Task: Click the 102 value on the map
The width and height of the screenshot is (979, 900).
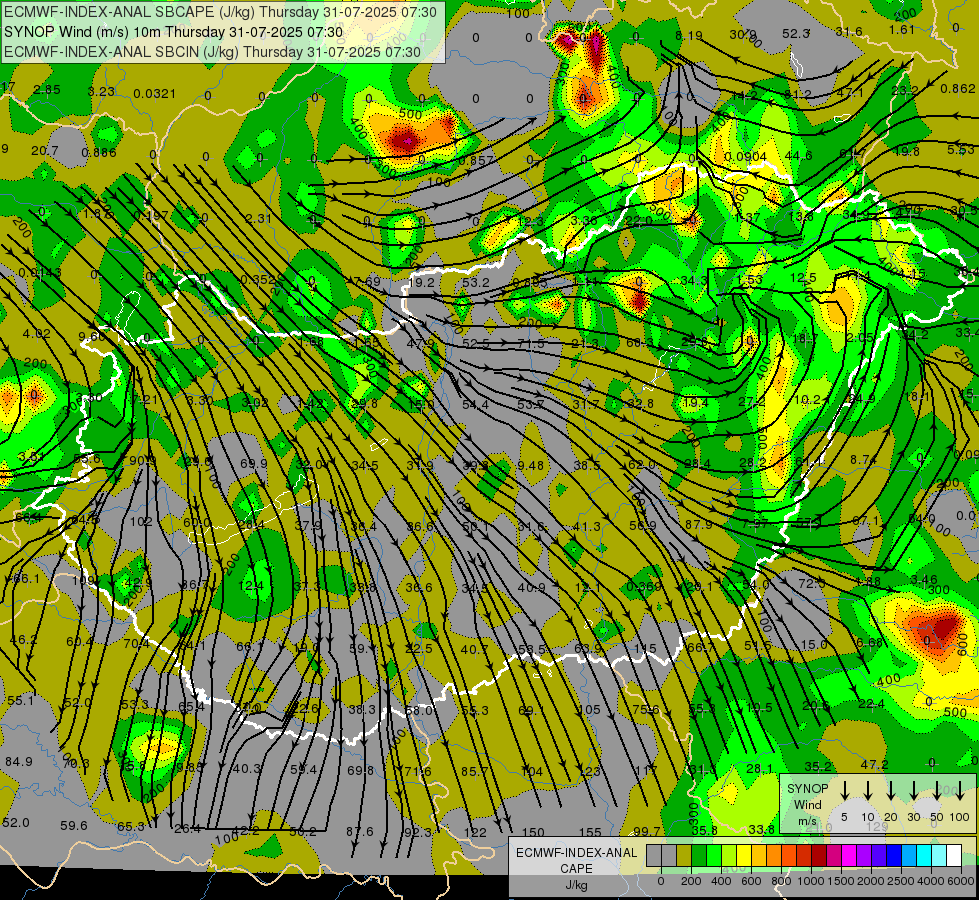Action: pos(141,521)
